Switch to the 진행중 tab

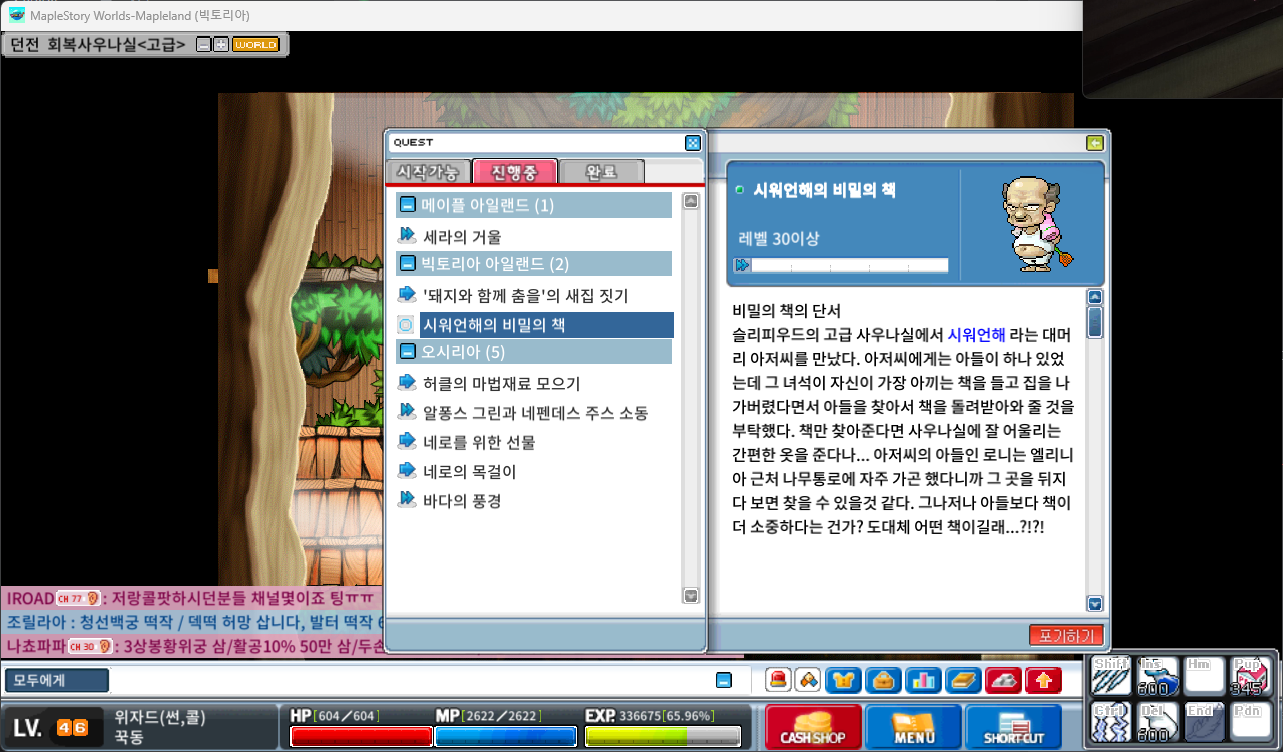click(514, 172)
